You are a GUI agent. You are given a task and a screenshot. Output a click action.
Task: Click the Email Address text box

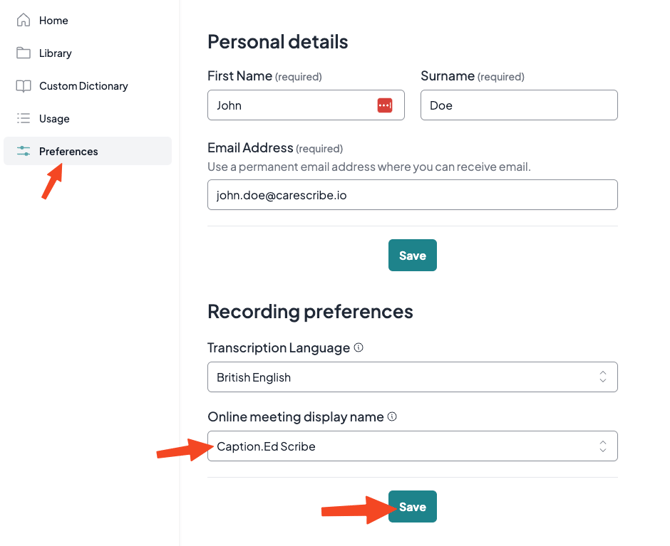[412, 195]
